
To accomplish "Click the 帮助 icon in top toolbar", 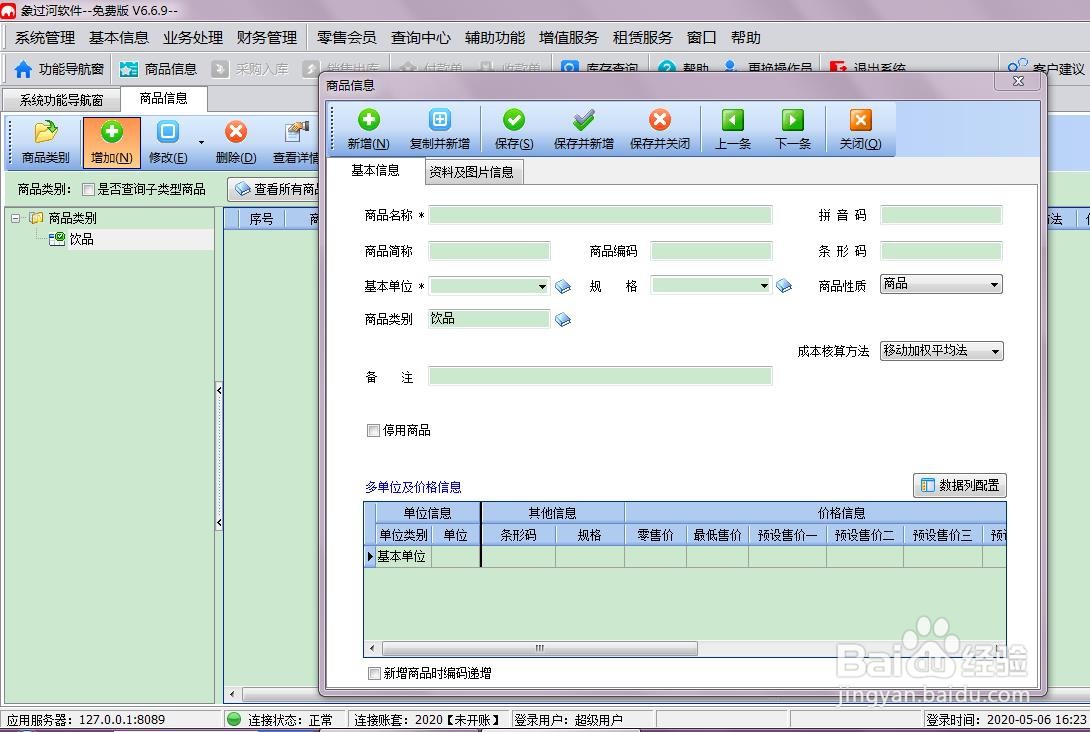I will coord(683,68).
